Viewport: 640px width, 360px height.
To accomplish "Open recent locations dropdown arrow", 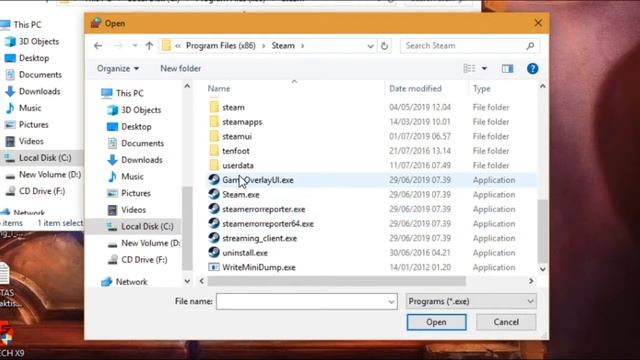I will 135,46.
